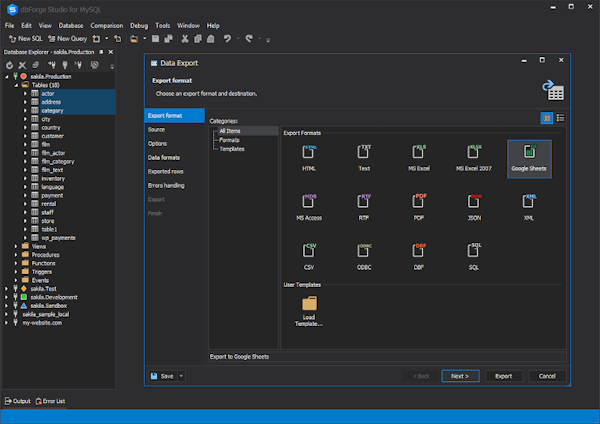Pin the Database Explorer panel
Screen dimensions: 600x424
(101, 52)
